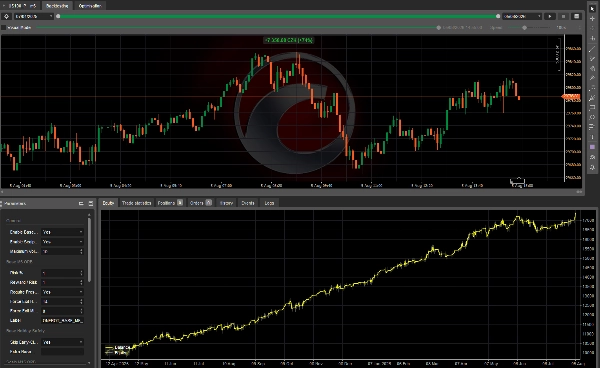Select the crosshair tool in right toolbar
Viewport: 600px width, 368px height.
tap(592, 18)
